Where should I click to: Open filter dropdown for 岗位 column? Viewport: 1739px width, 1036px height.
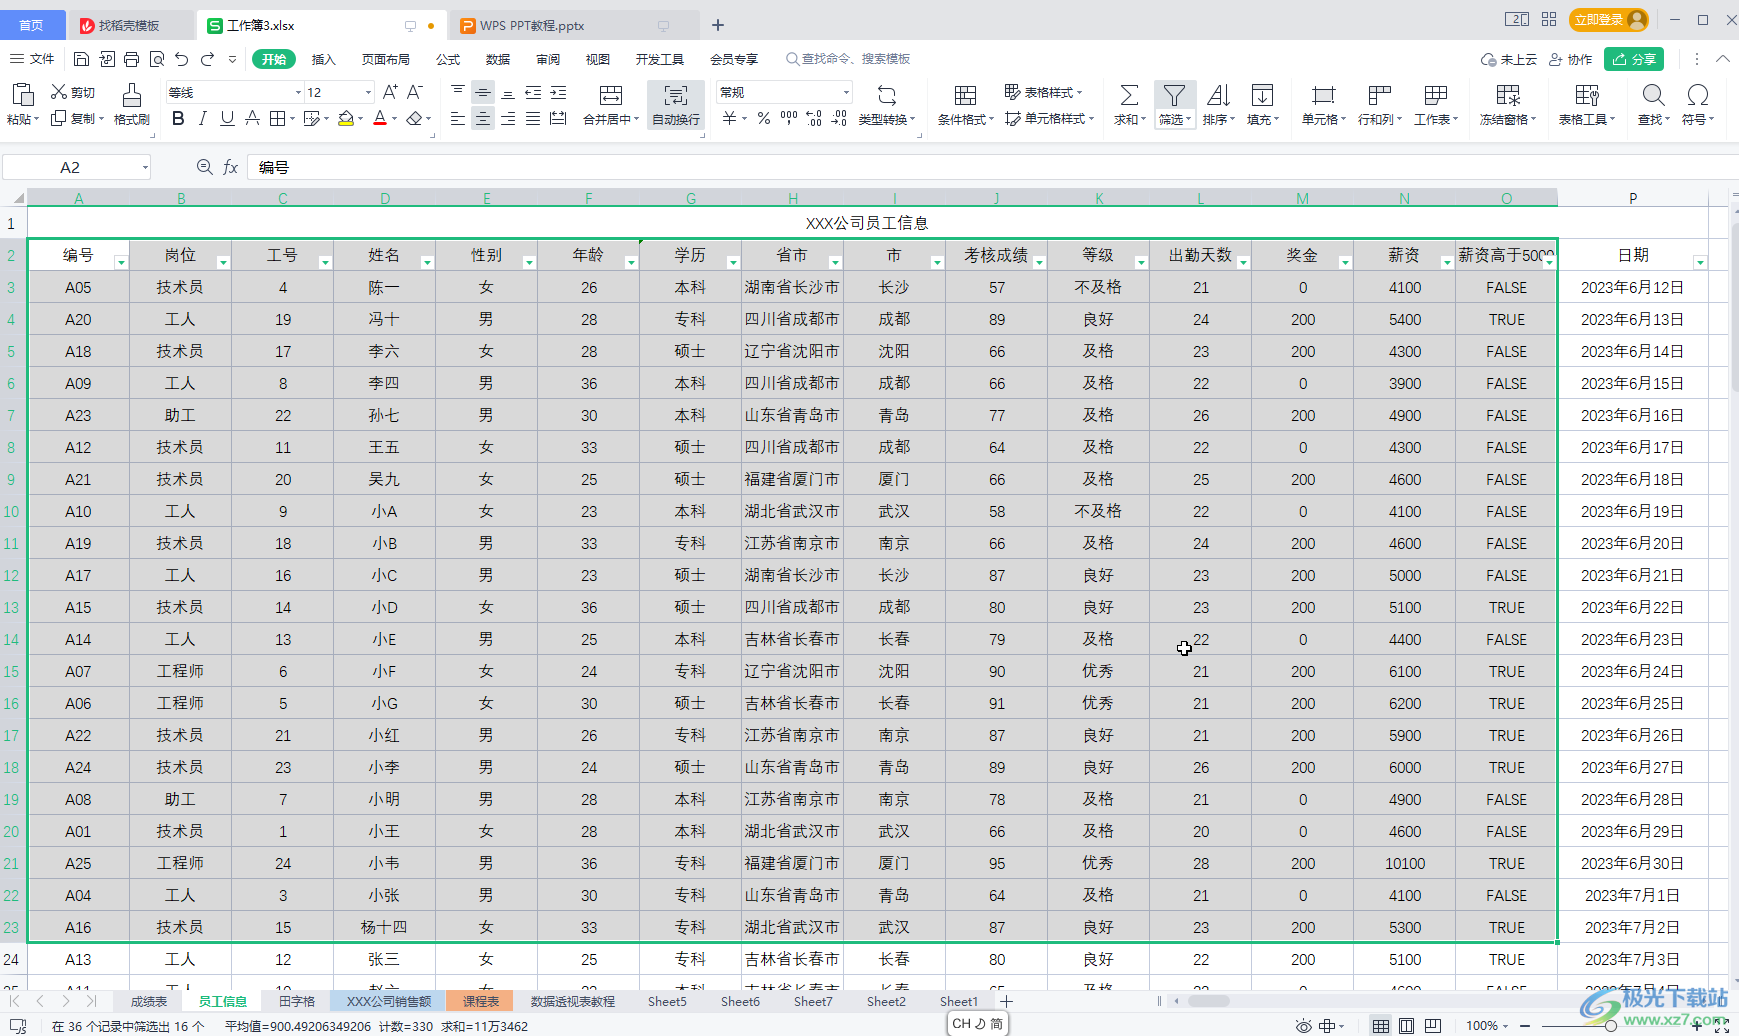click(223, 262)
